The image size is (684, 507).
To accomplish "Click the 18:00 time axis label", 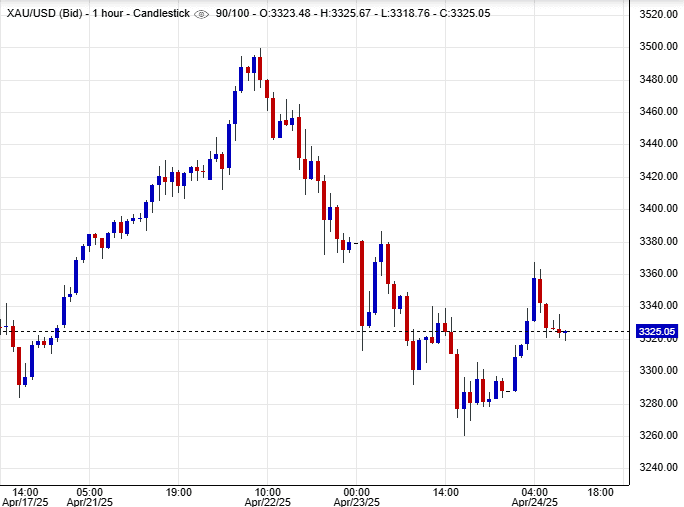I will (601, 491).
